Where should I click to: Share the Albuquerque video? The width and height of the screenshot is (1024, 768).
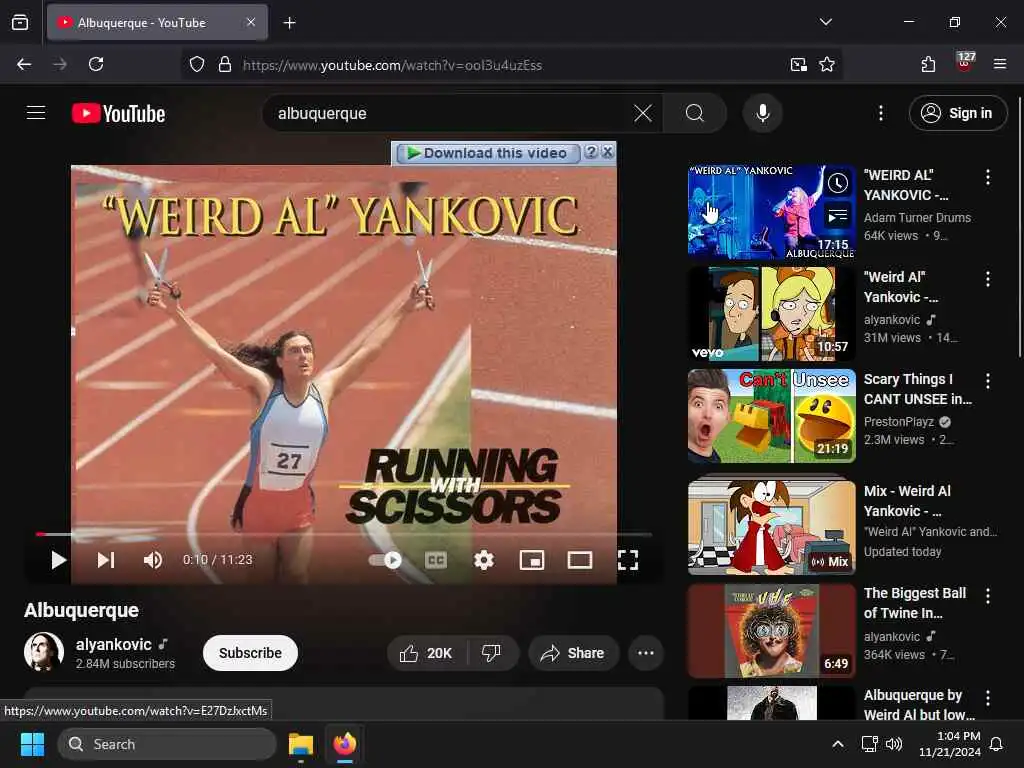573,652
